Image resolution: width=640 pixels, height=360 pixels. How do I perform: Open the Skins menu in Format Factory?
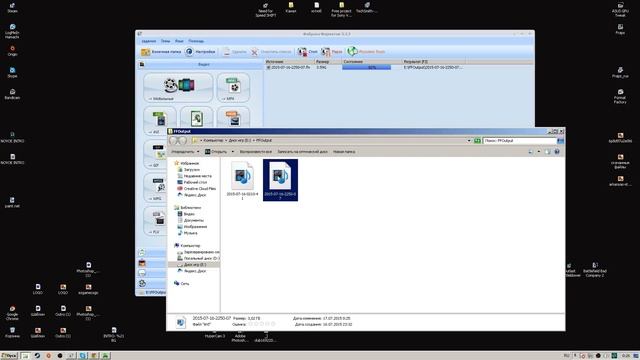[165, 41]
